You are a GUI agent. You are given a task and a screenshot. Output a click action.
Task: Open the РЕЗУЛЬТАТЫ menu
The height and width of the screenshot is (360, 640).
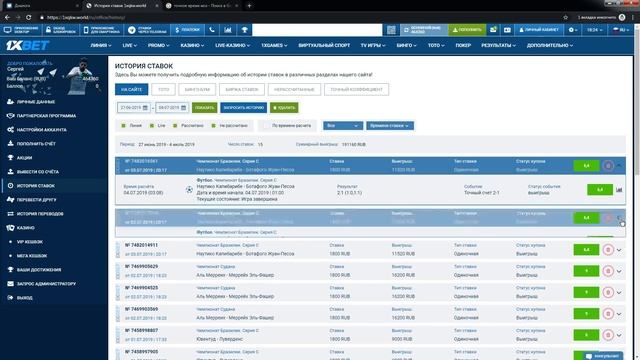[x=498, y=45]
